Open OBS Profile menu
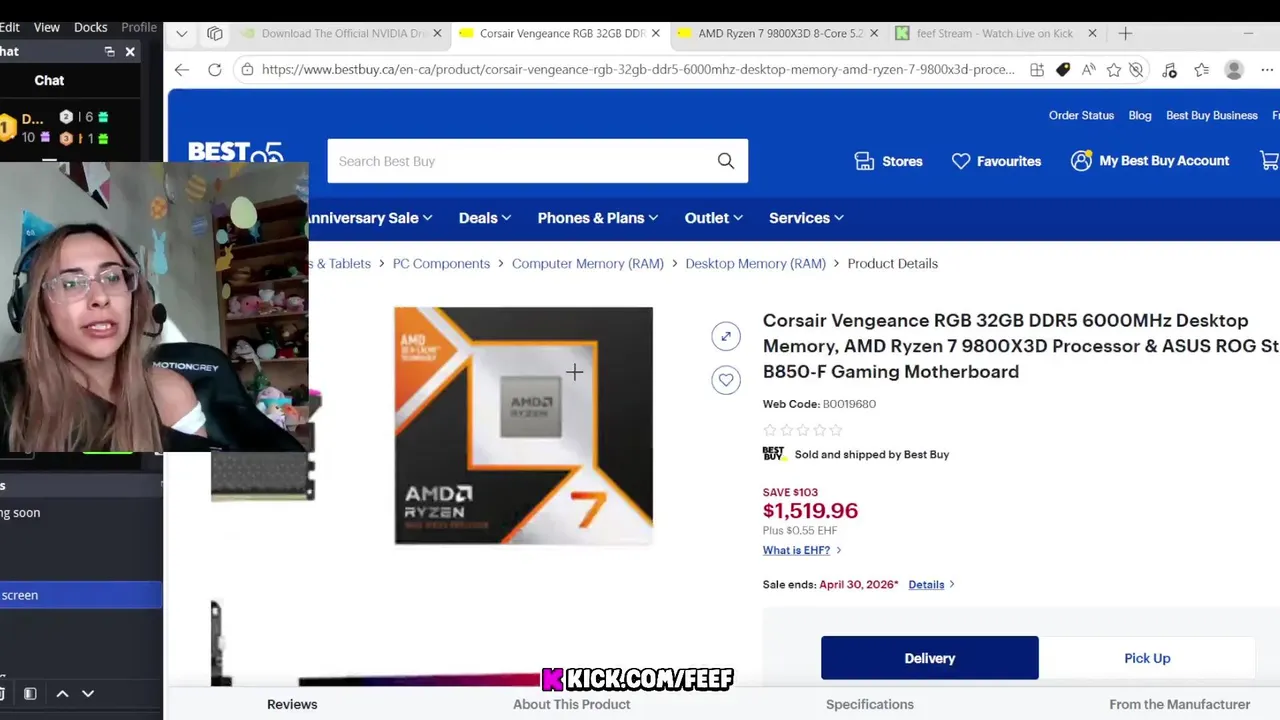Image resolution: width=1280 pixels, height=720 pixels. [x=139, y=27]
